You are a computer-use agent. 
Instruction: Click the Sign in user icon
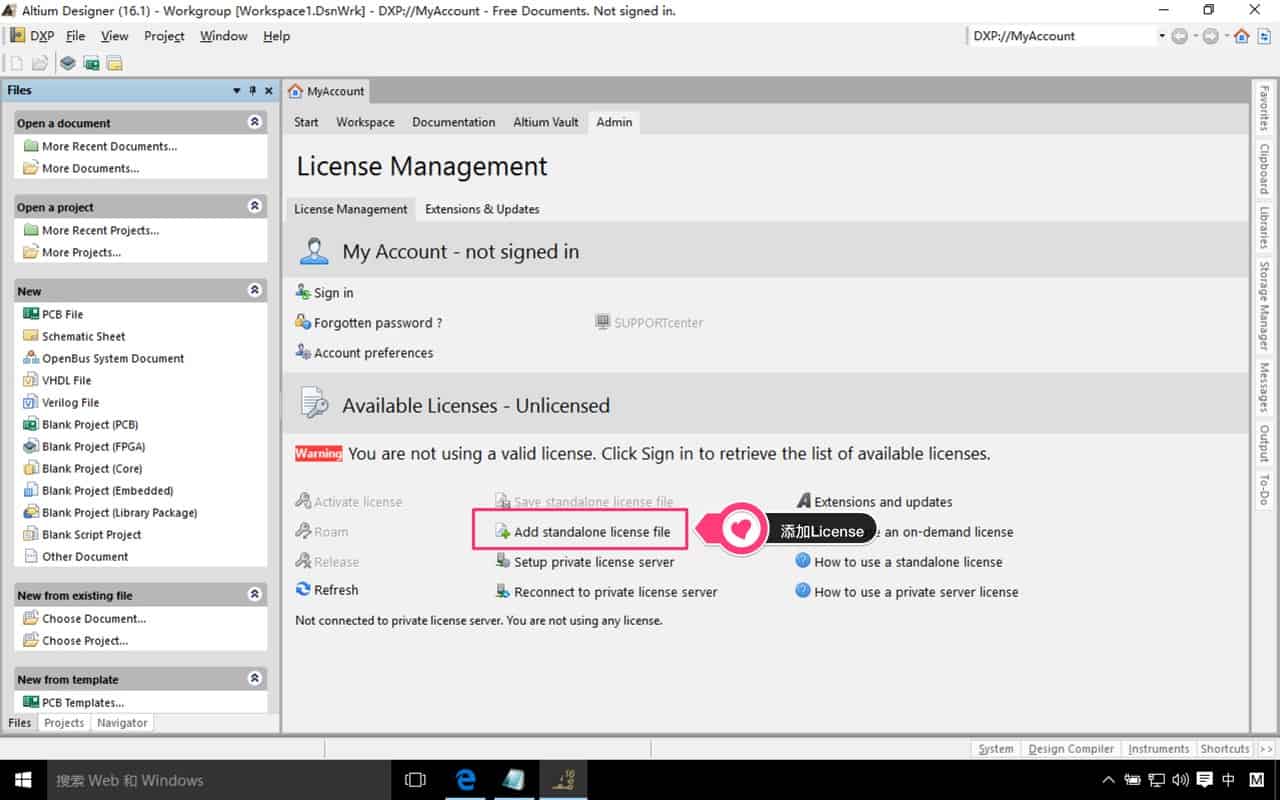(x=303, y=292)
